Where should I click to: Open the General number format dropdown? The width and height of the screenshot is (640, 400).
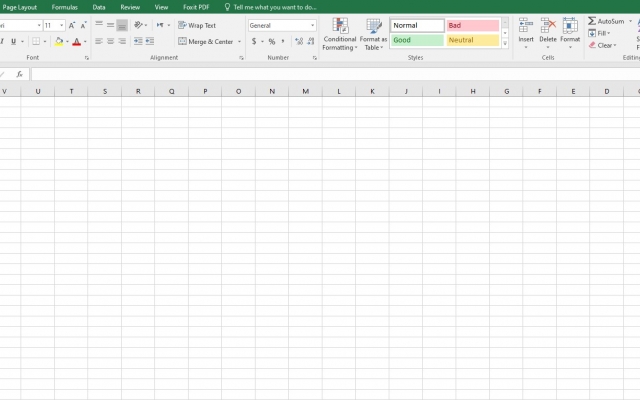pos(312,25)
